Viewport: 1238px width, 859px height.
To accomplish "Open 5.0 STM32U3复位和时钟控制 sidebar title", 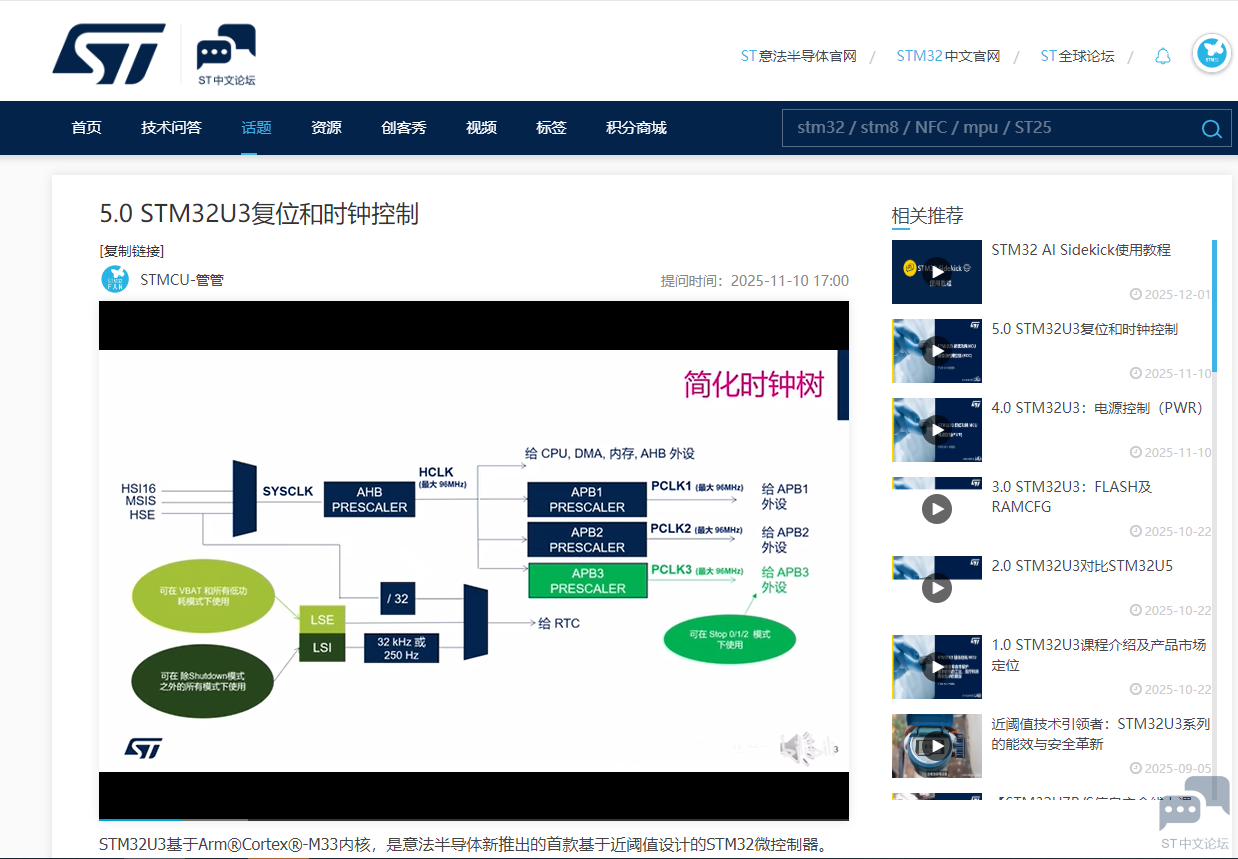I will tap(1084, 329).
